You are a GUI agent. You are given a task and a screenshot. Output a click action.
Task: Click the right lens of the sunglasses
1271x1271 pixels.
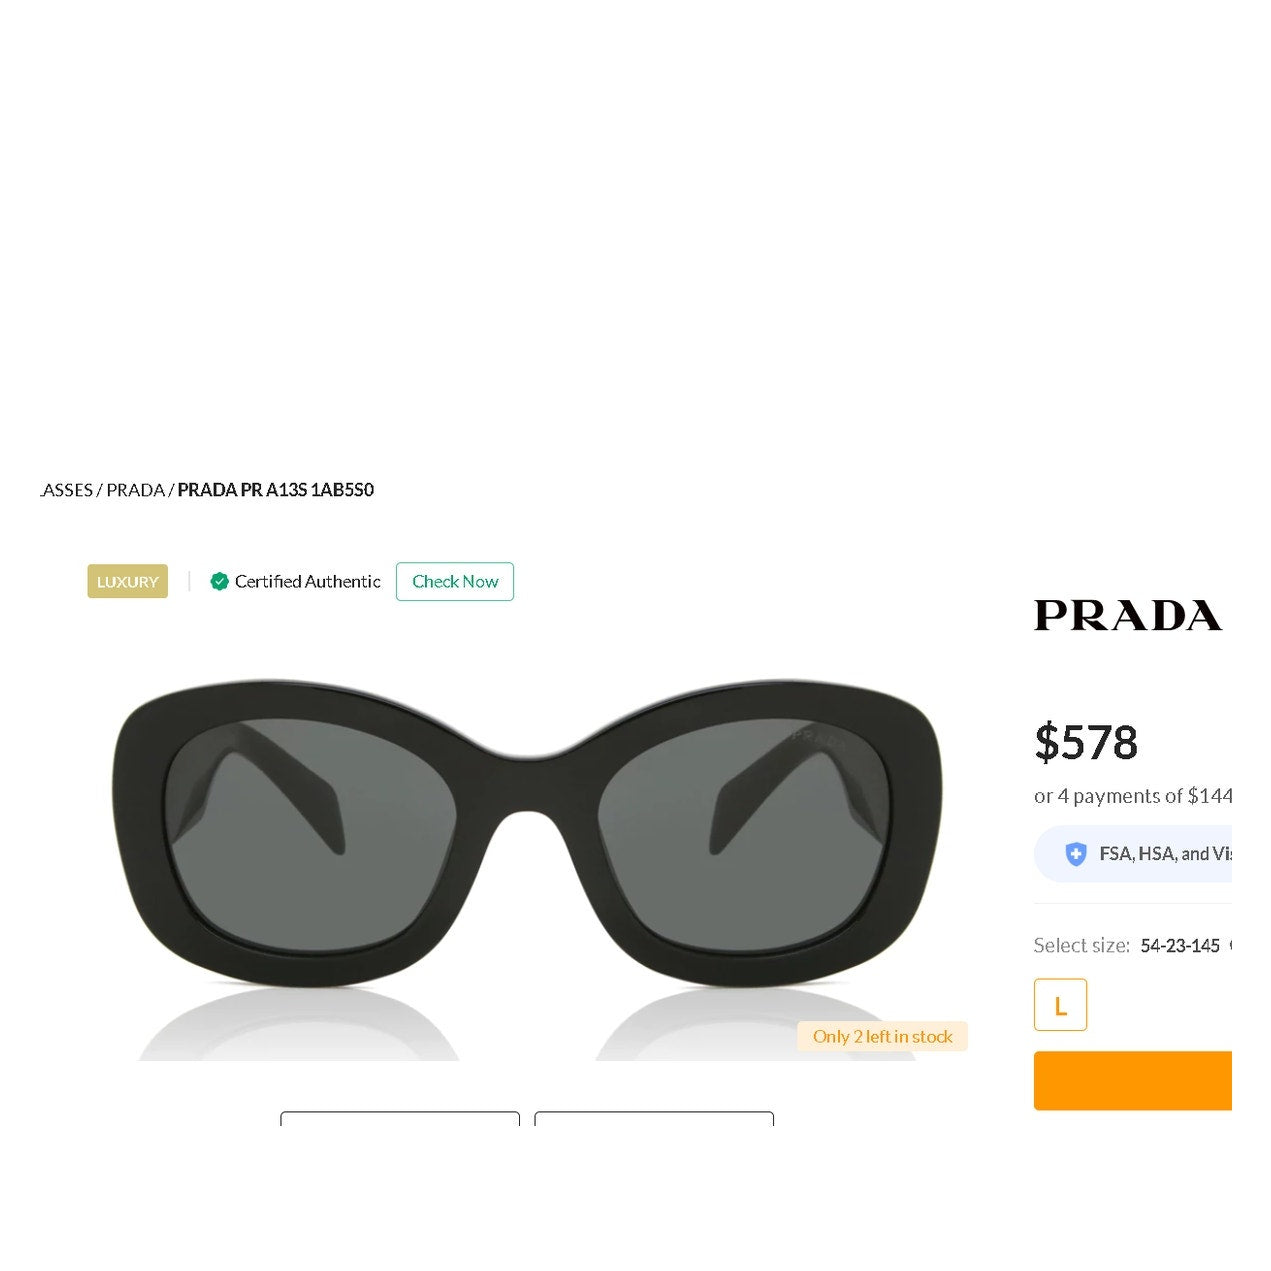[x=744, y=835]
